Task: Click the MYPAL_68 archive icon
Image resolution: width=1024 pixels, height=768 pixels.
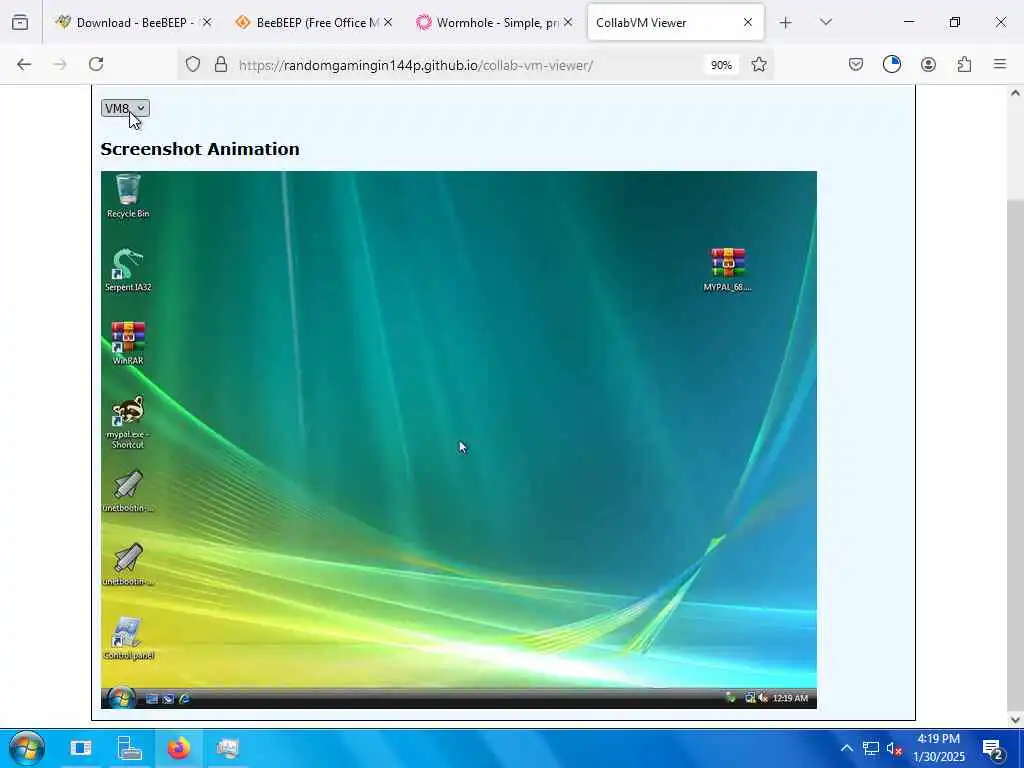Action: [x=728, y=270]
